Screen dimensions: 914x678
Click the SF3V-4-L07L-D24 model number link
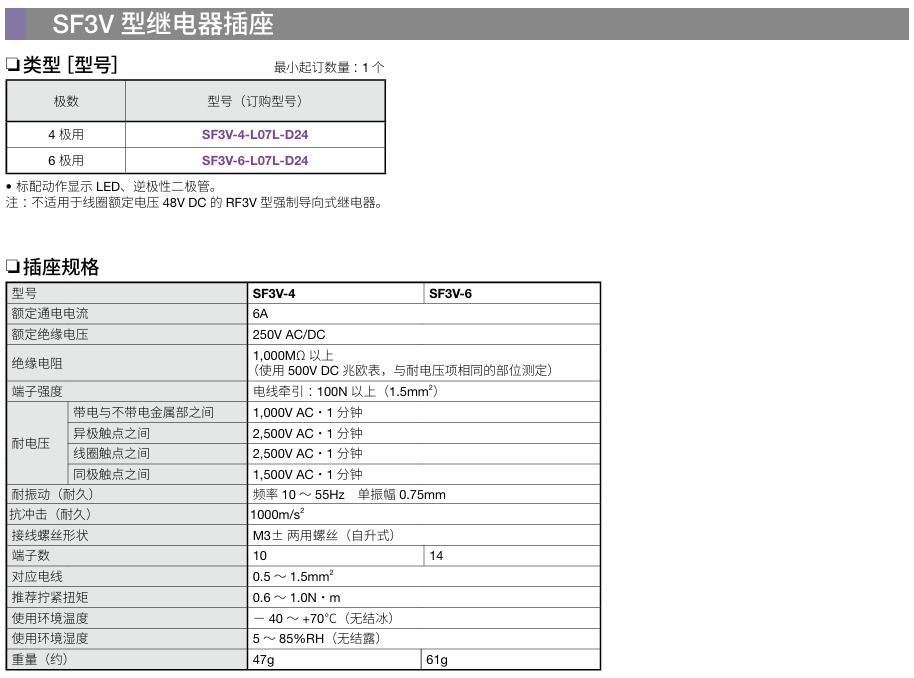(x=255, y=134)
